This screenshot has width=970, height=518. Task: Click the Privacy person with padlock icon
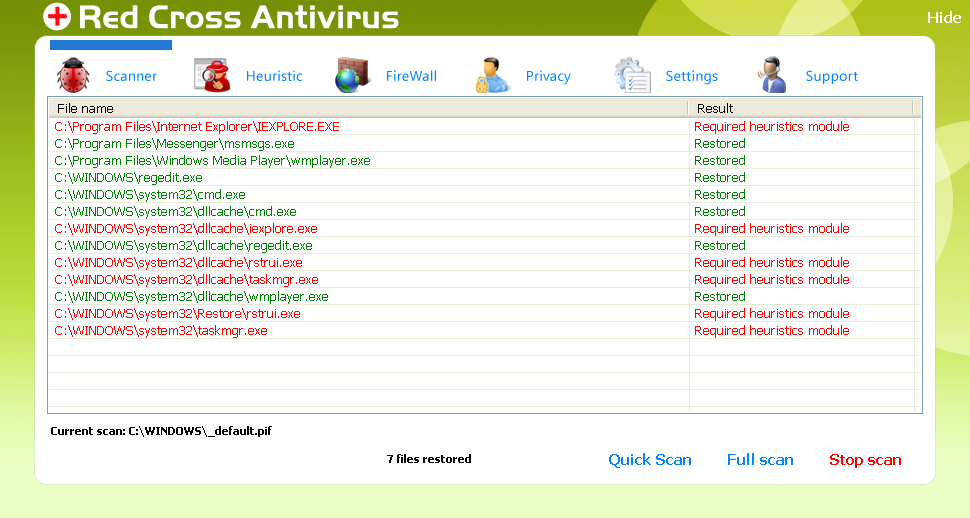pyautogui.click(x=492, y=76)
